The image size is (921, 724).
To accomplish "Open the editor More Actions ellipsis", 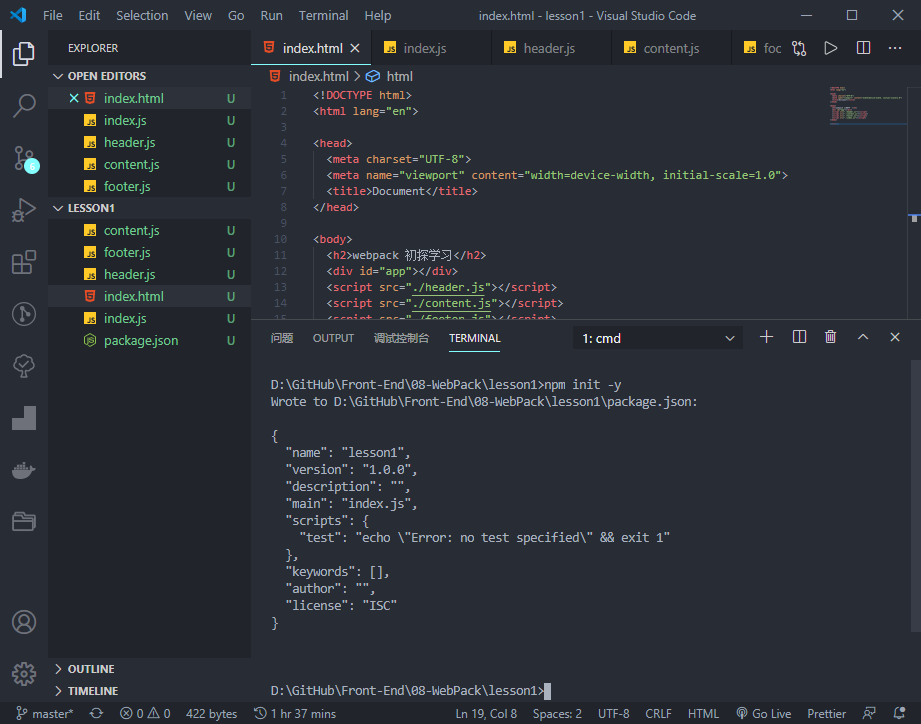I will point(895,48).
